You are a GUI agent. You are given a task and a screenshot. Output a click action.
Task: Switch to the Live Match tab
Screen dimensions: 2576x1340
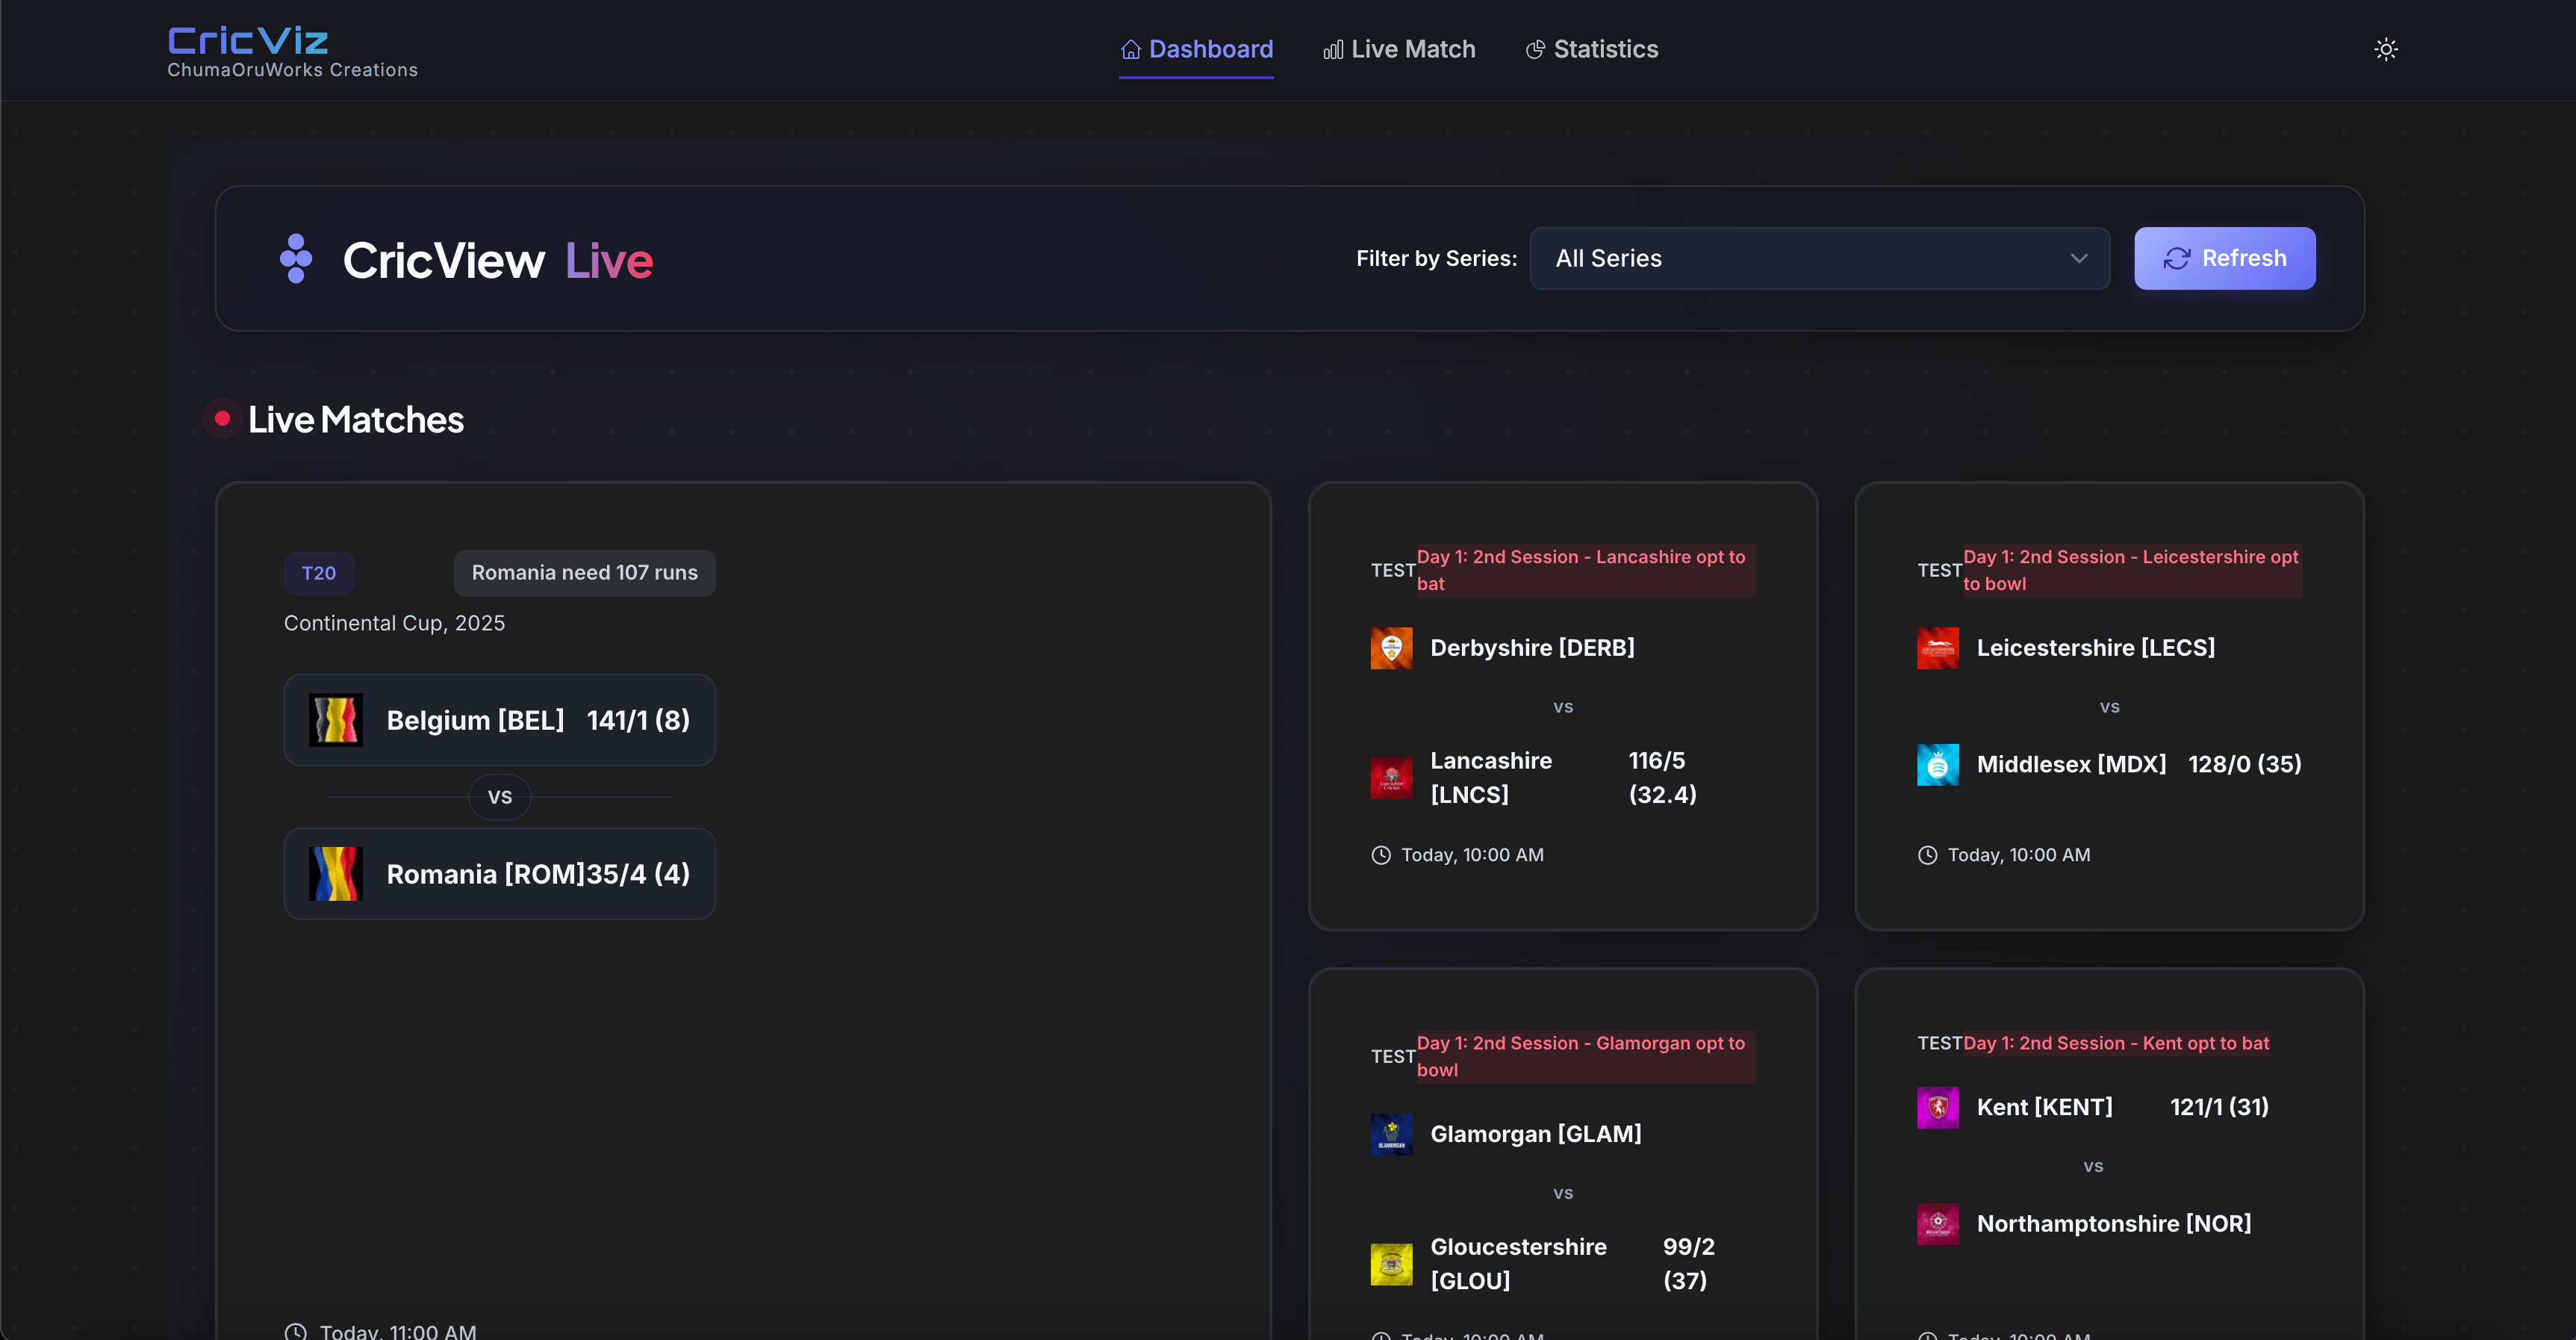(1412, 49)
